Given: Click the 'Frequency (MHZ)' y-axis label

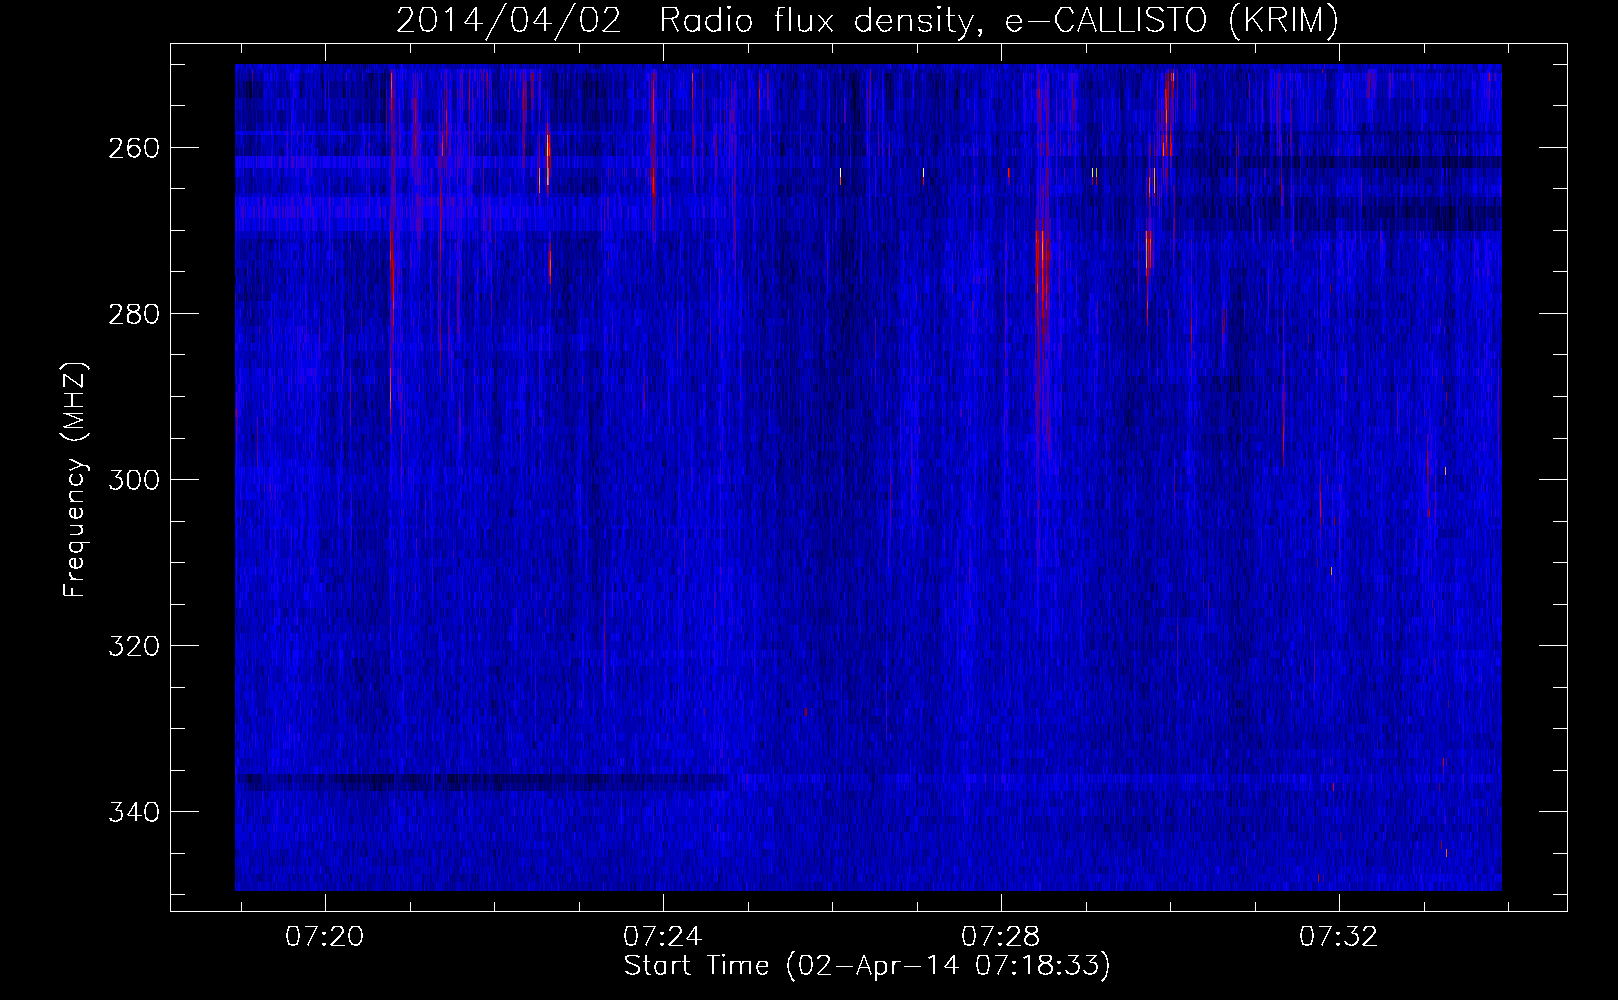Looking at the screenshot, I should (x=75, y=479).
